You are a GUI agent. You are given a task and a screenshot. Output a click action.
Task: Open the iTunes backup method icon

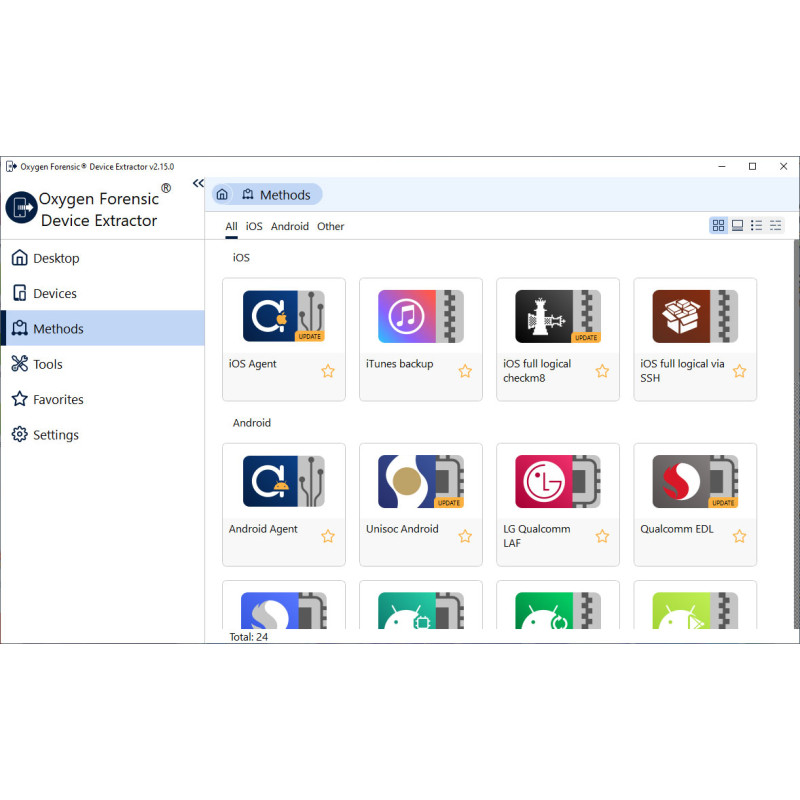click(x=420, y=316)
